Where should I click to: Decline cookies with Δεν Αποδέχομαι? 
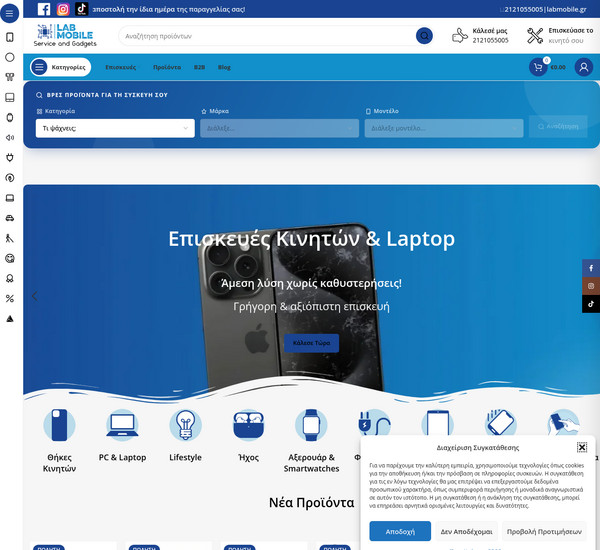point(466,531)
